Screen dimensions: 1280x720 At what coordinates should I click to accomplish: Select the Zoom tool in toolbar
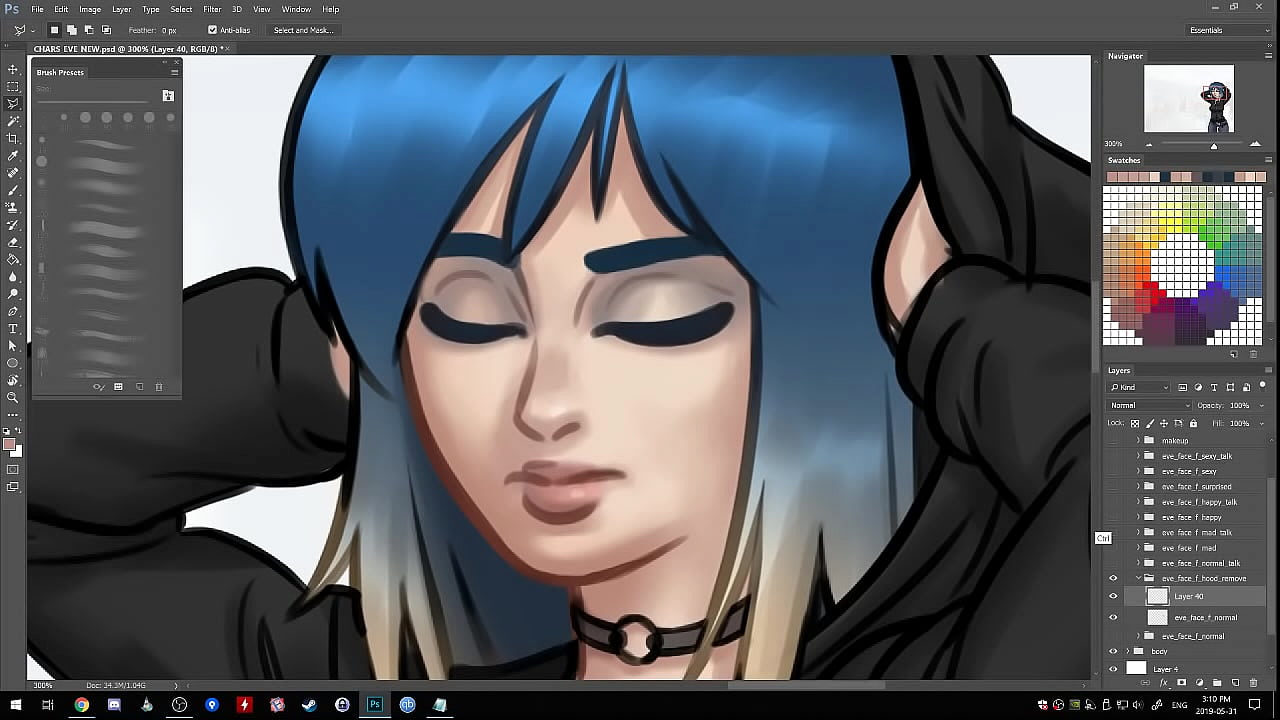[13, 397]
